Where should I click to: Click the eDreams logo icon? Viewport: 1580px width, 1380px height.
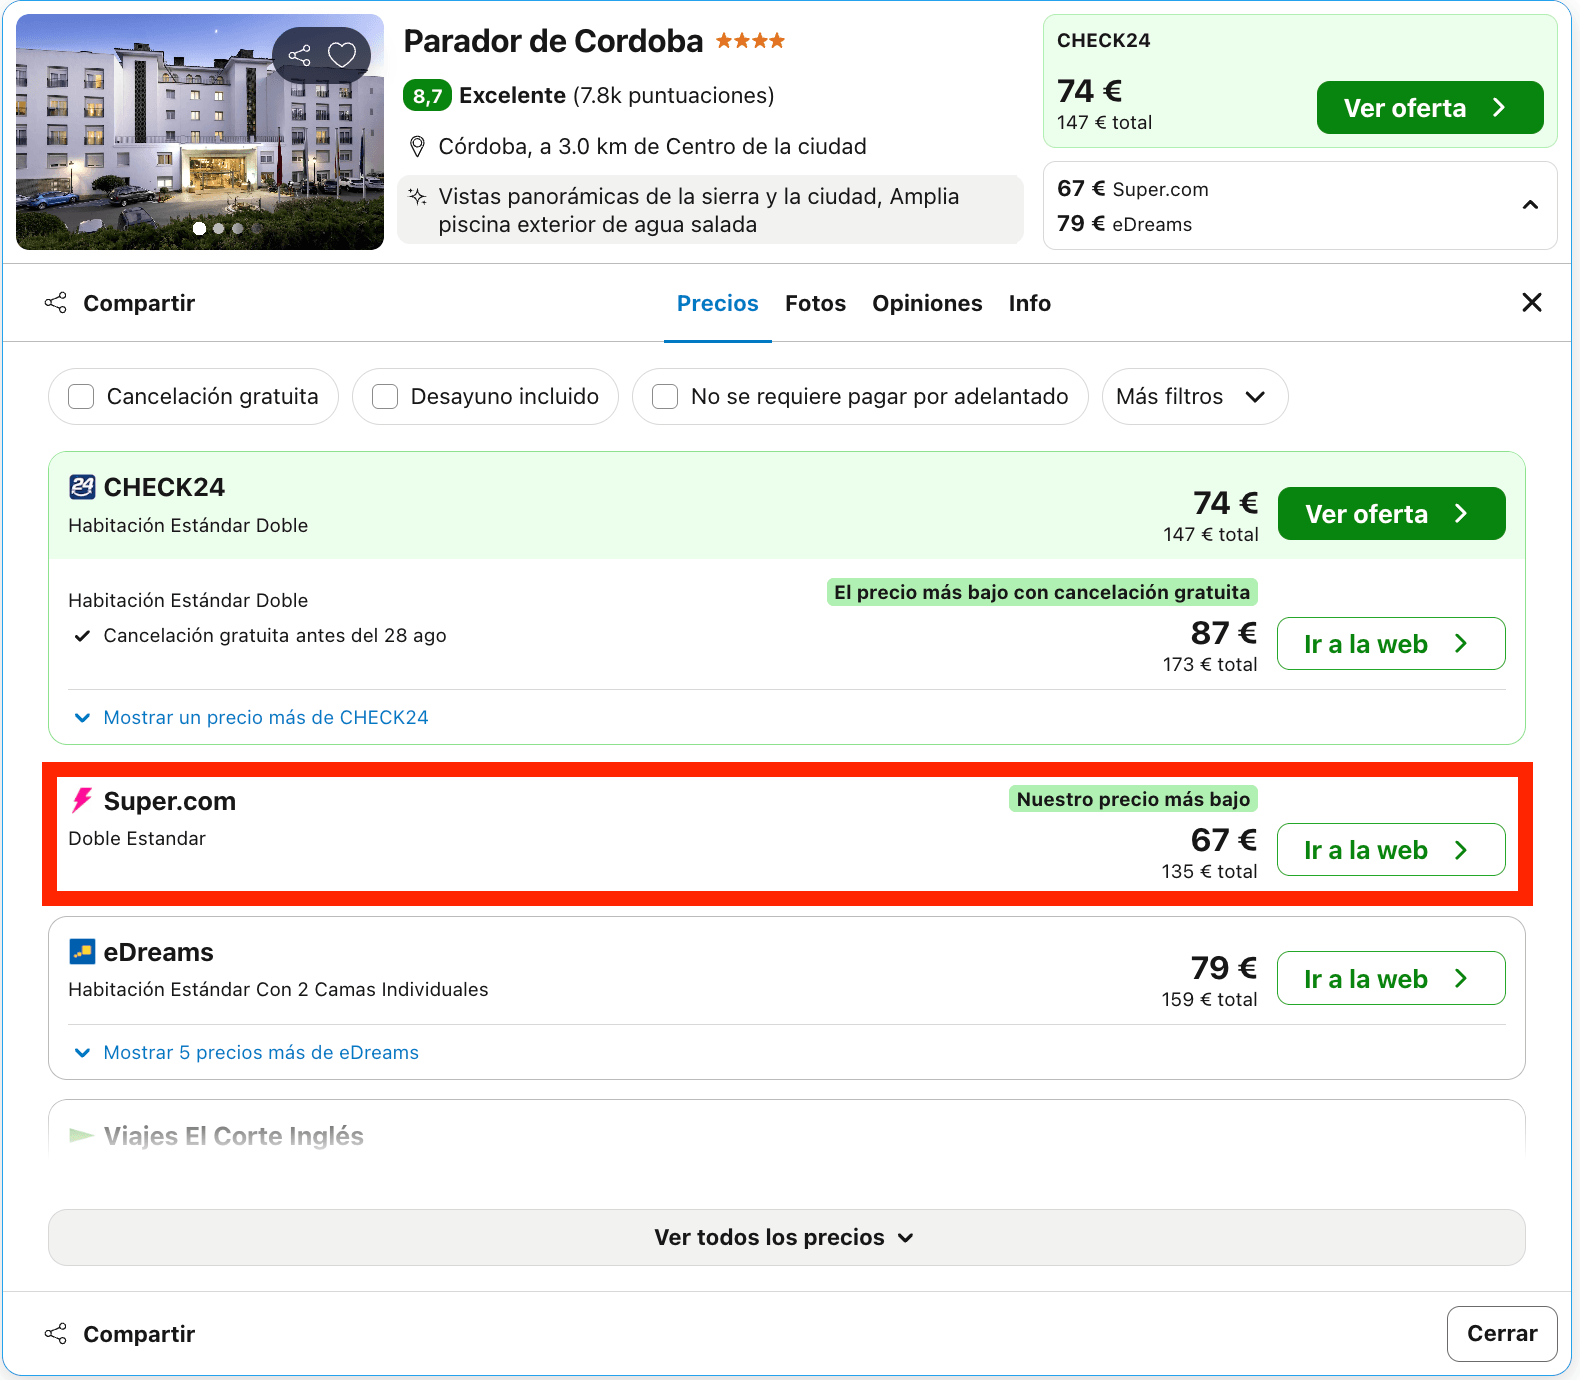pyautogui.click(x=82, y=951)
